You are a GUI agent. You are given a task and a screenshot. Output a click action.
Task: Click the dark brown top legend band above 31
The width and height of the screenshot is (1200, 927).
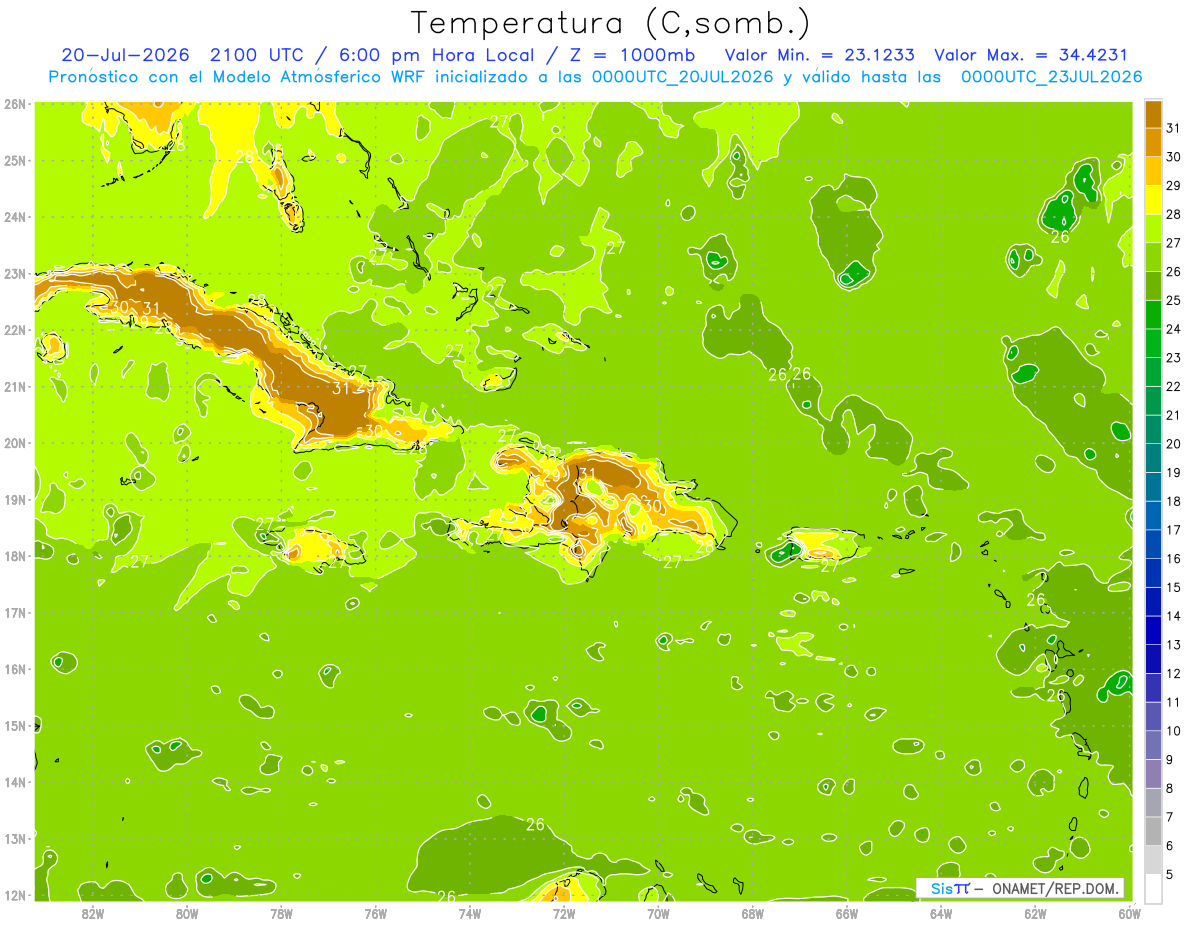(1153, 114)
